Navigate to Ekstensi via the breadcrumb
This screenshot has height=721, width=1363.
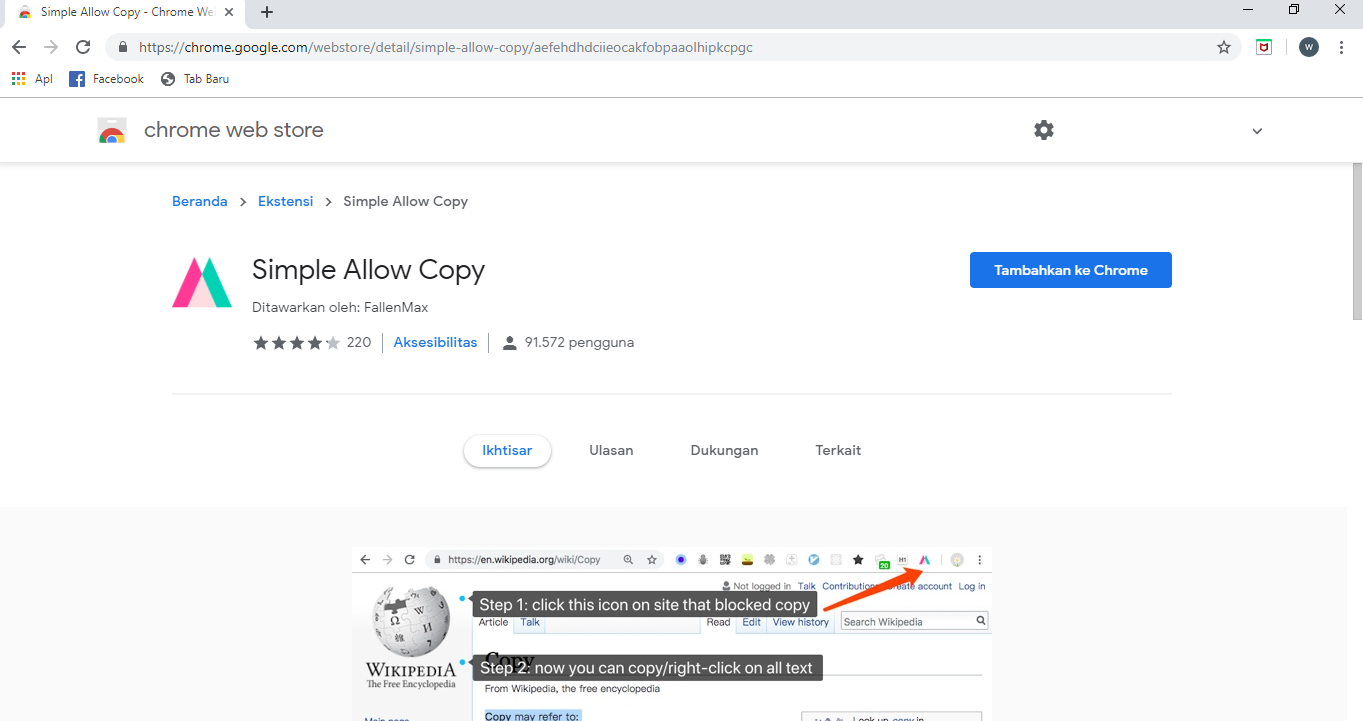point(285,200)
